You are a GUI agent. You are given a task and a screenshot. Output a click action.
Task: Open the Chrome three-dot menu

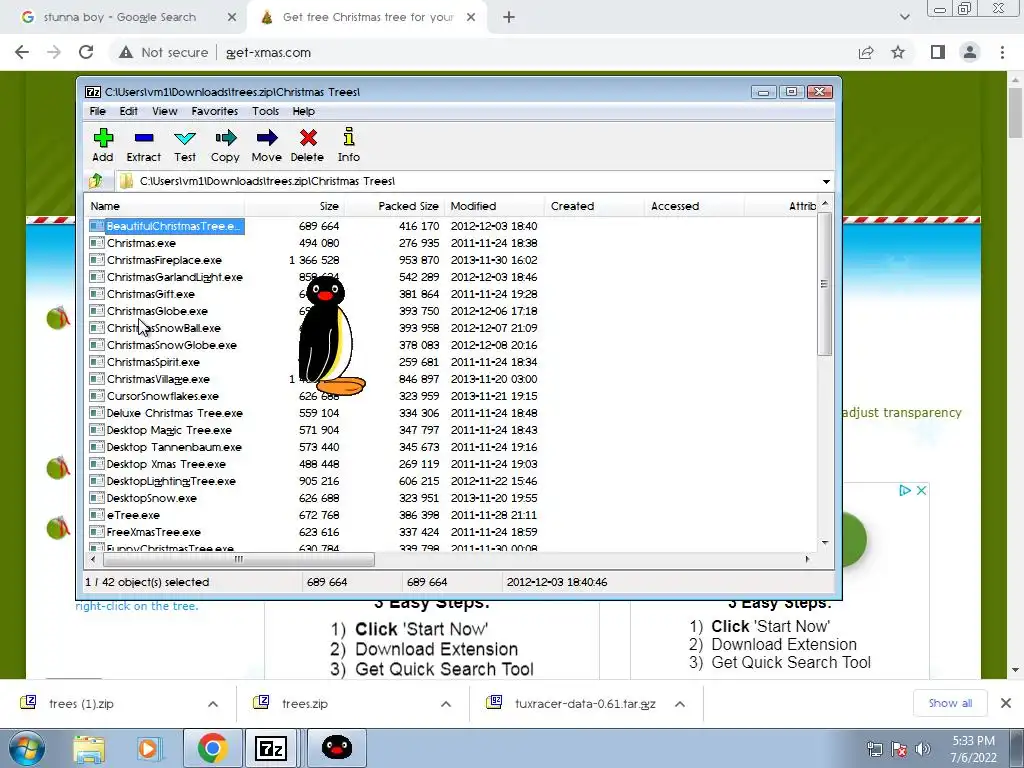point(1002,52)
